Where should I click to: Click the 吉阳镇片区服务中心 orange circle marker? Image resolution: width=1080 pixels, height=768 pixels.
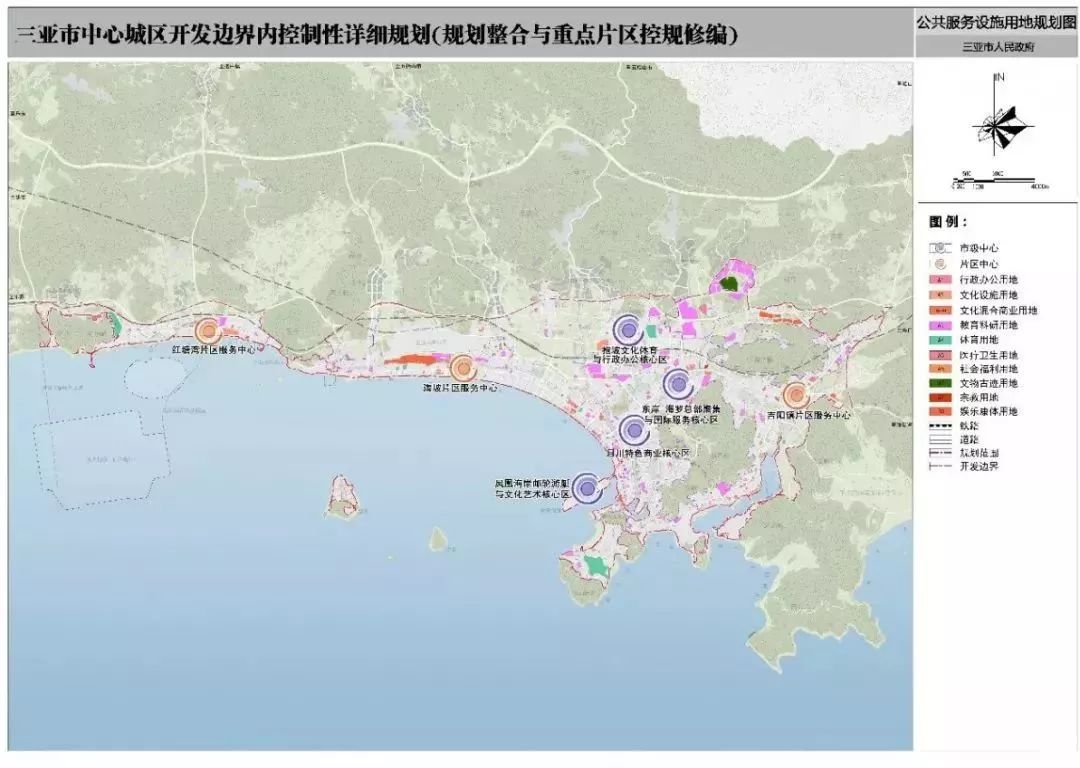pos(796,395)
